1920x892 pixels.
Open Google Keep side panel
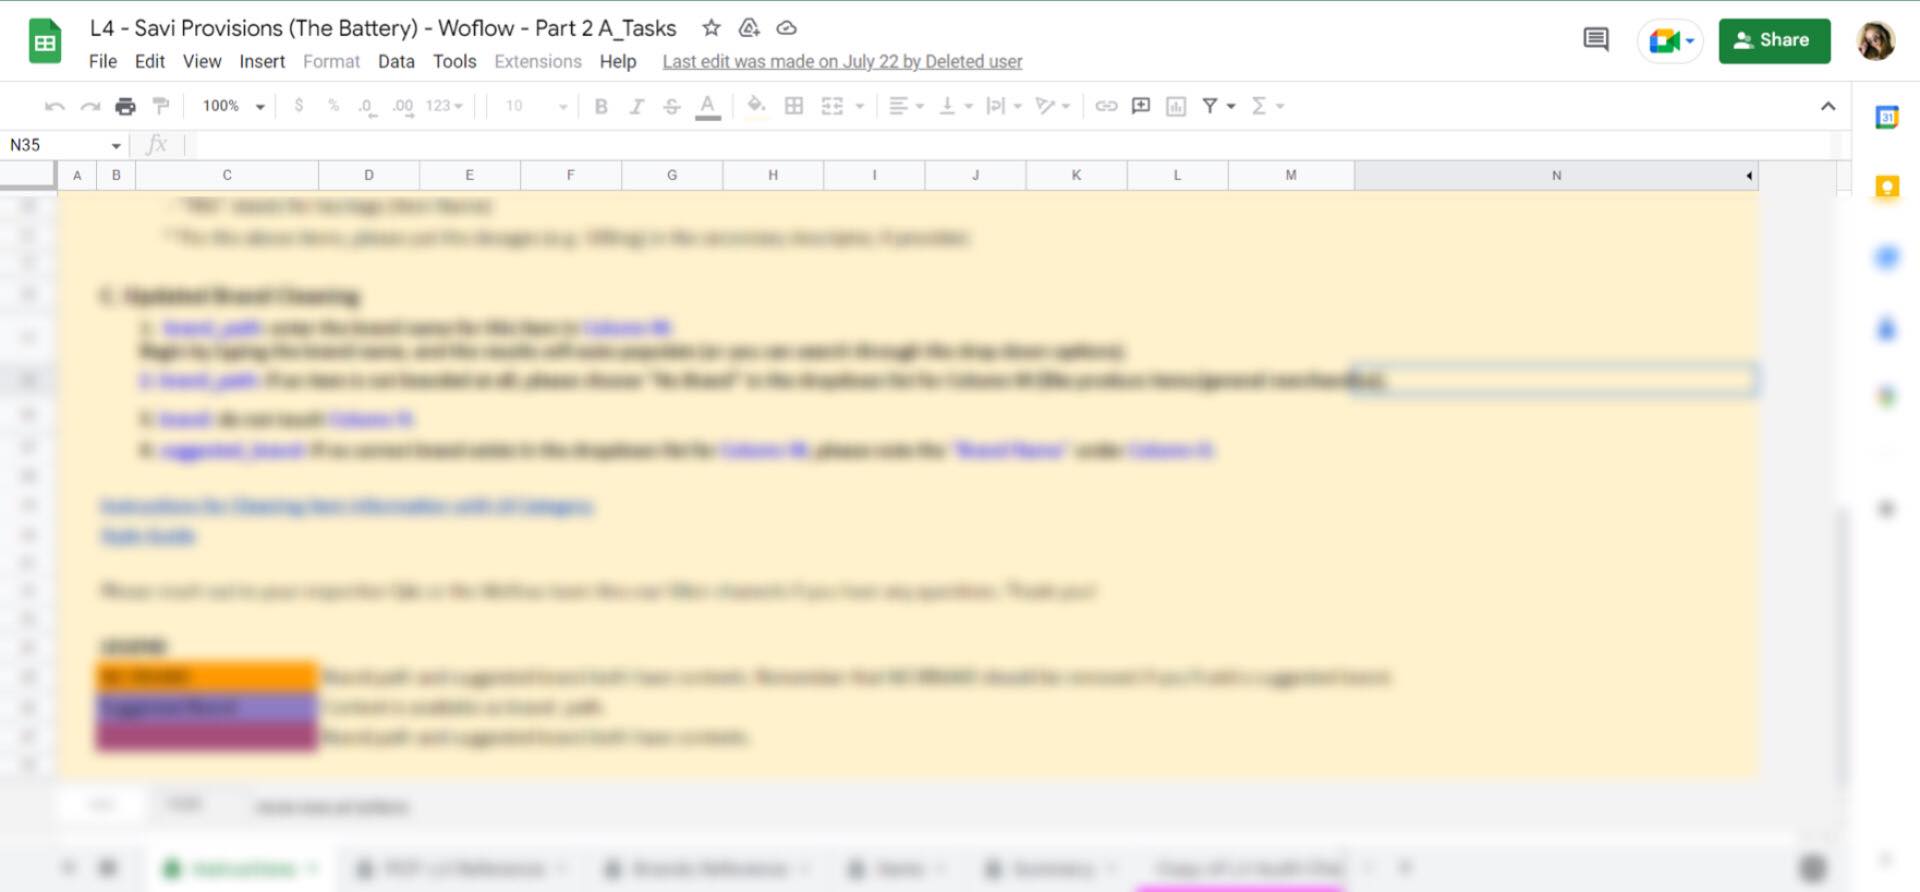tap(1887, 187)
